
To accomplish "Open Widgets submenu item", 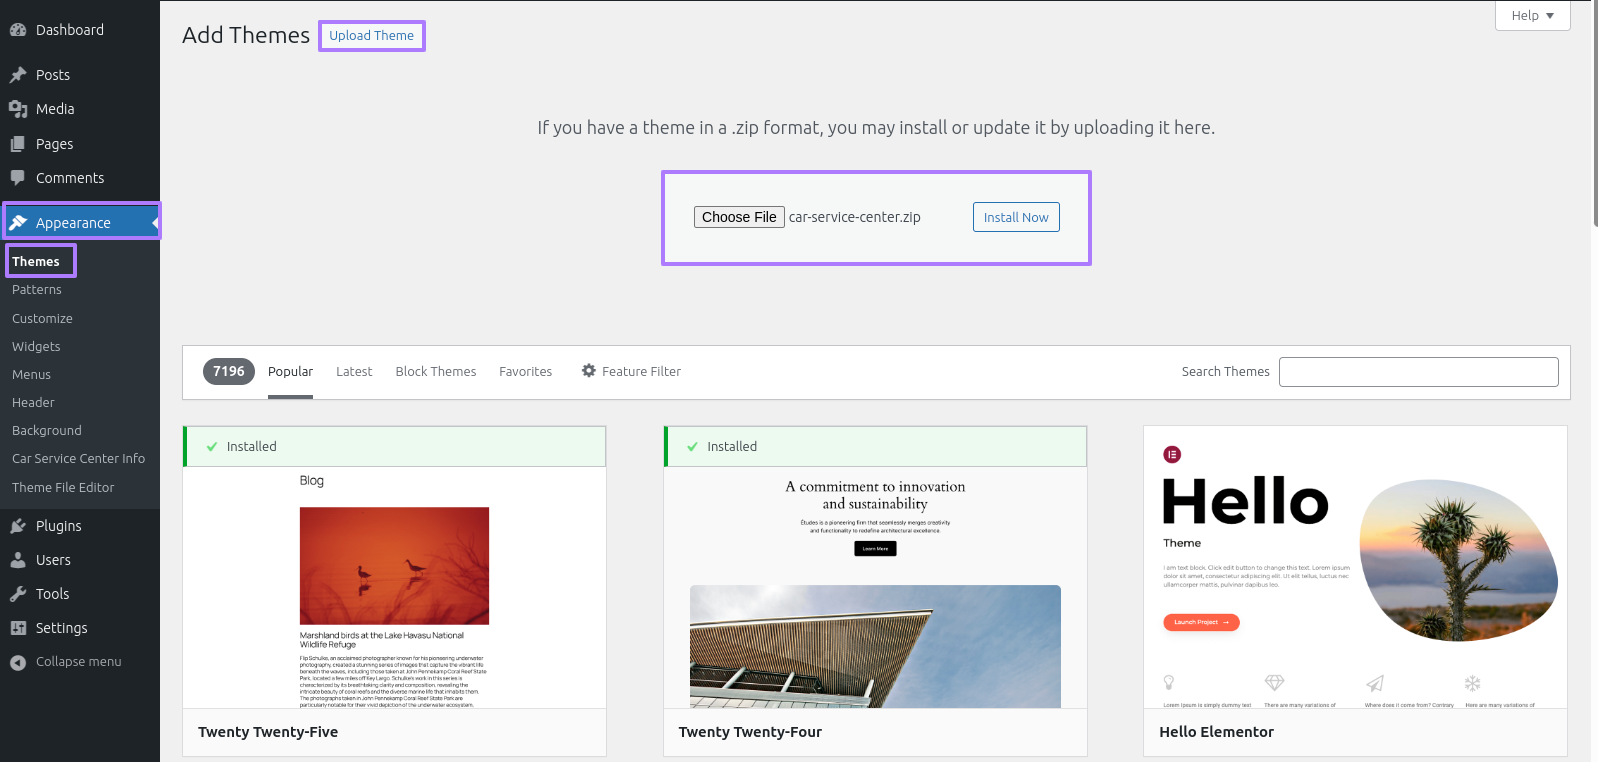I will (x=36, y=347).
